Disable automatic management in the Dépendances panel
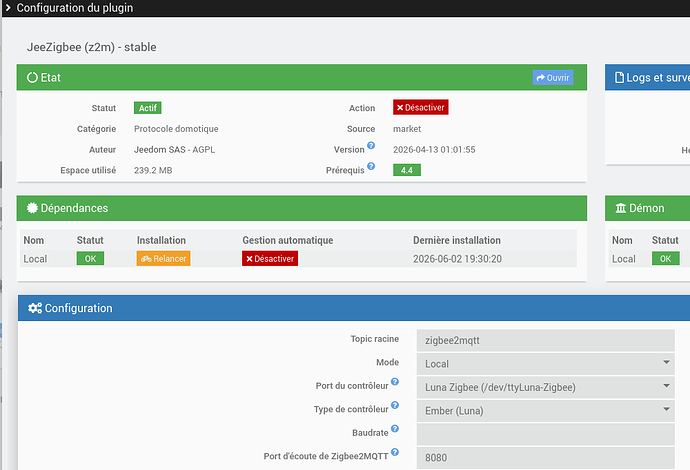This screenshot has height=470, width=690. point(270,259)
